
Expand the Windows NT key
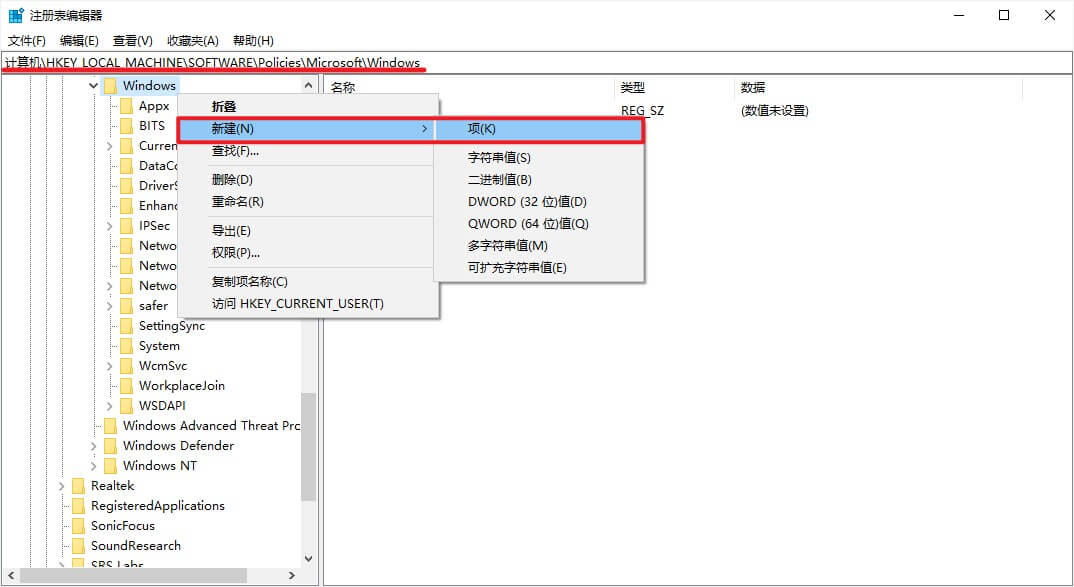[x=93, y=466]
